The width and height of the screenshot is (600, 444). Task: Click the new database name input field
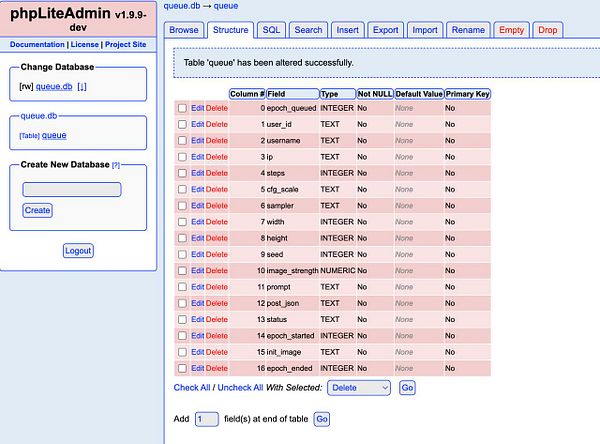(x=72, y=189)
